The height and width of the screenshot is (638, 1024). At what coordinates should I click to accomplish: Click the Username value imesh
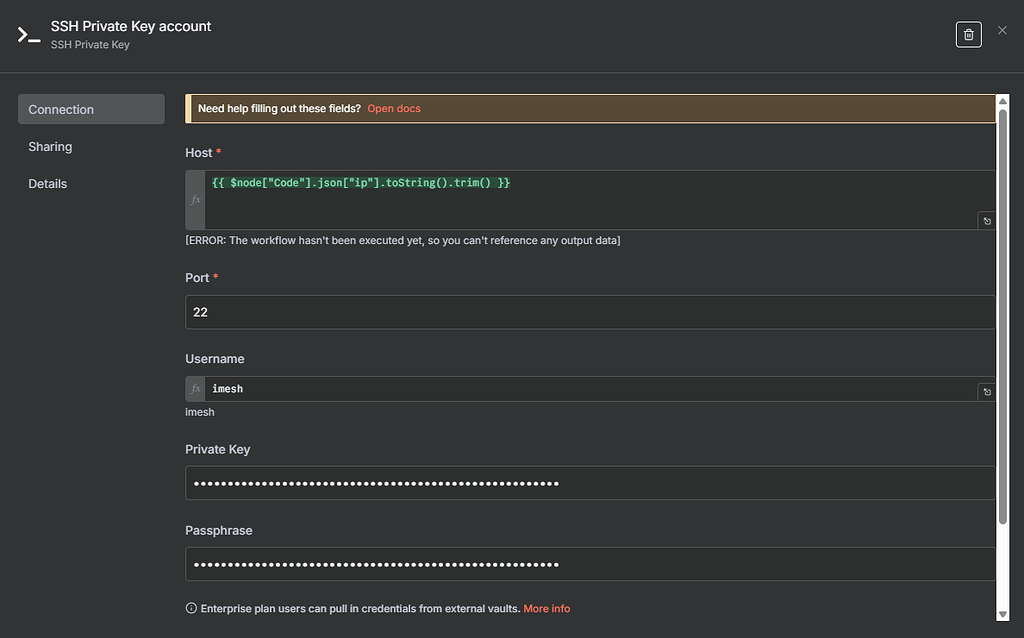tap(227, 388)
